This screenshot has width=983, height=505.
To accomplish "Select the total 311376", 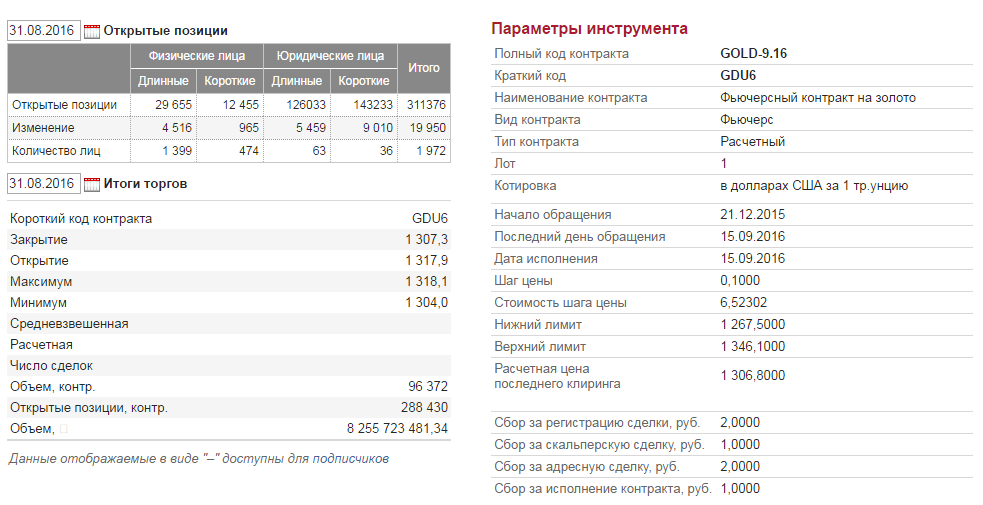I will coord(426,105).
